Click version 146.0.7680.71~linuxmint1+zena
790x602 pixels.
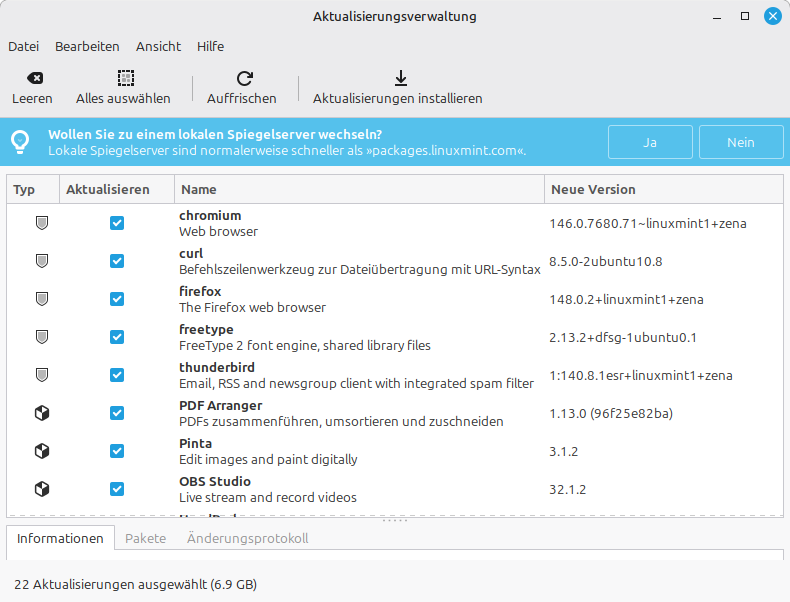(648, 224)
